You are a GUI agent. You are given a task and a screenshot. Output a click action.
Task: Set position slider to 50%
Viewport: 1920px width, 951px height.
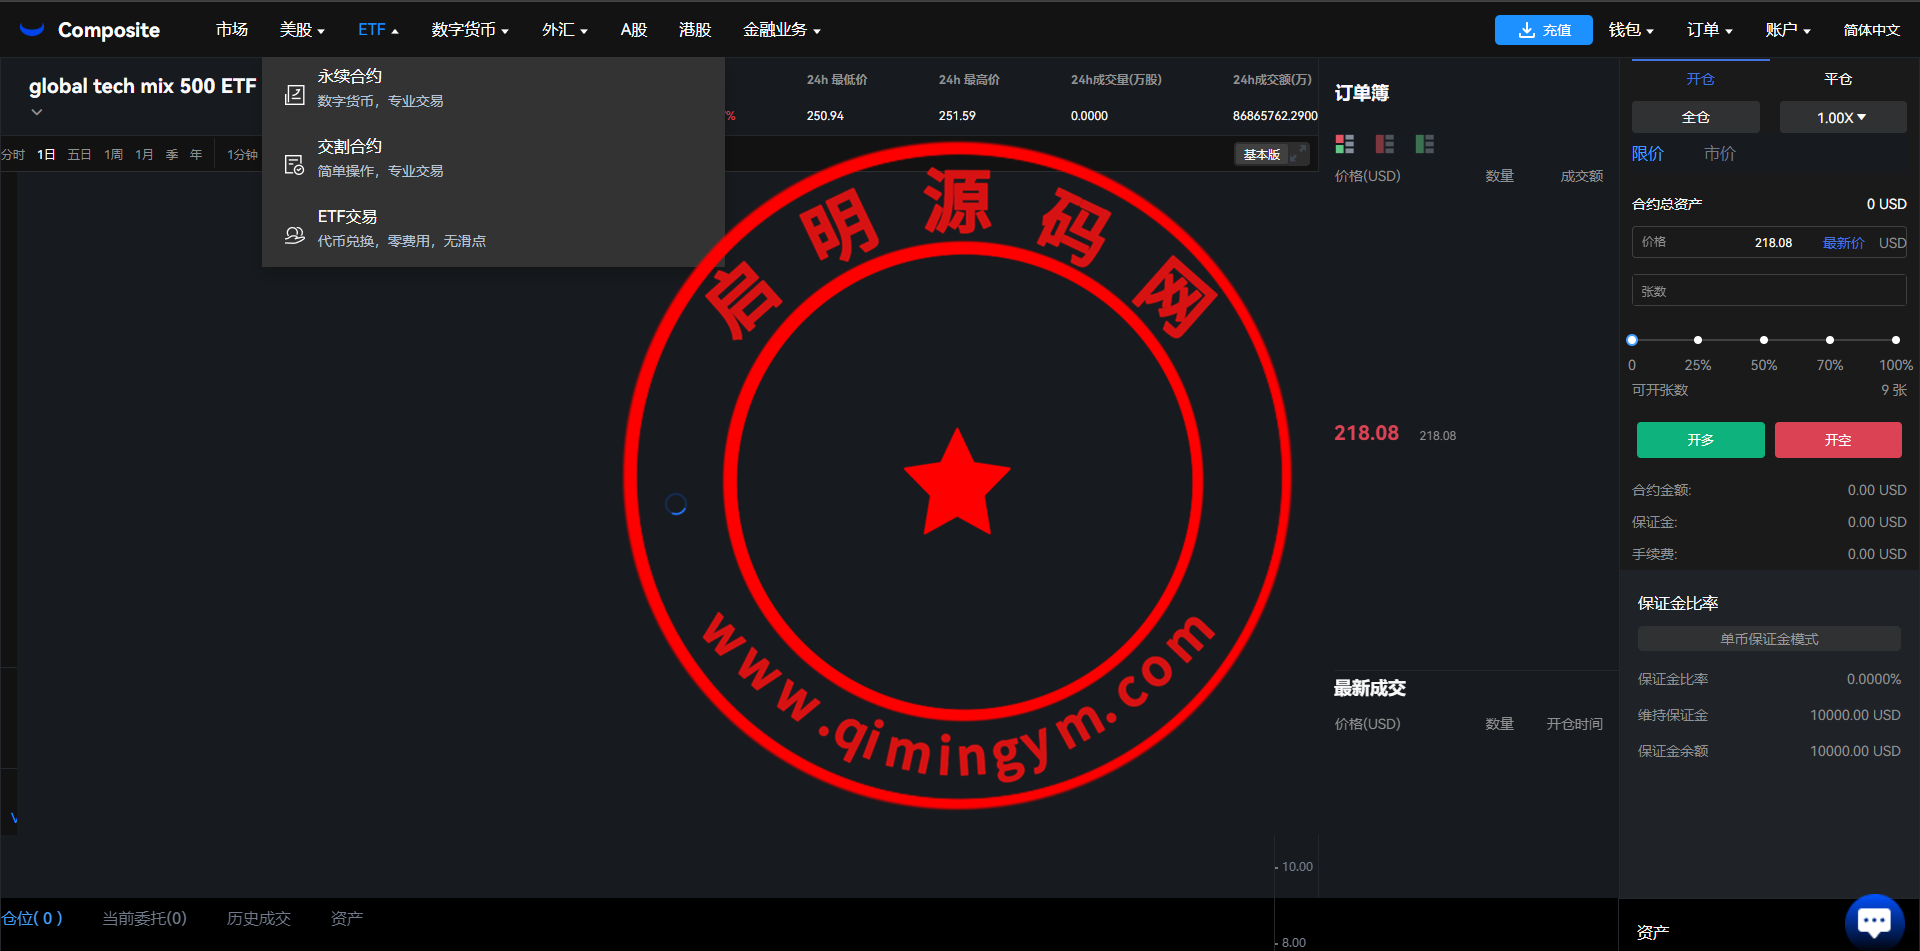coord(1763,340)
